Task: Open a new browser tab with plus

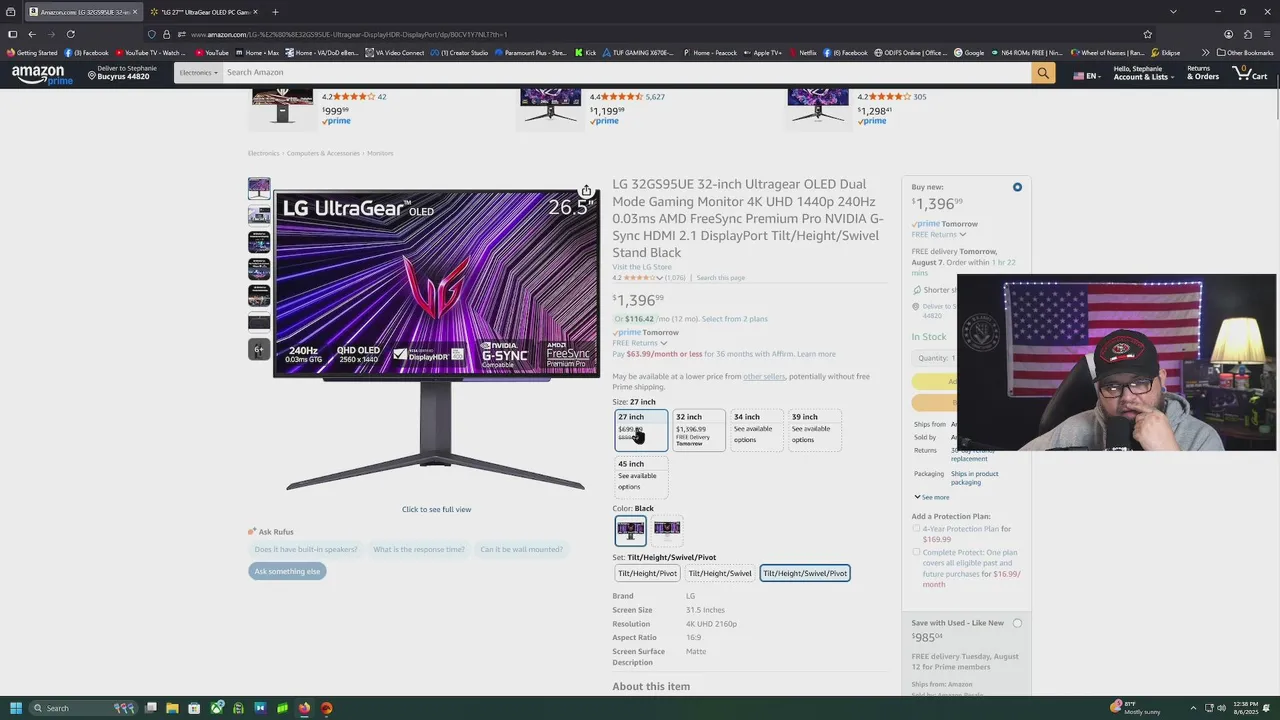Action: pos(276,12)
